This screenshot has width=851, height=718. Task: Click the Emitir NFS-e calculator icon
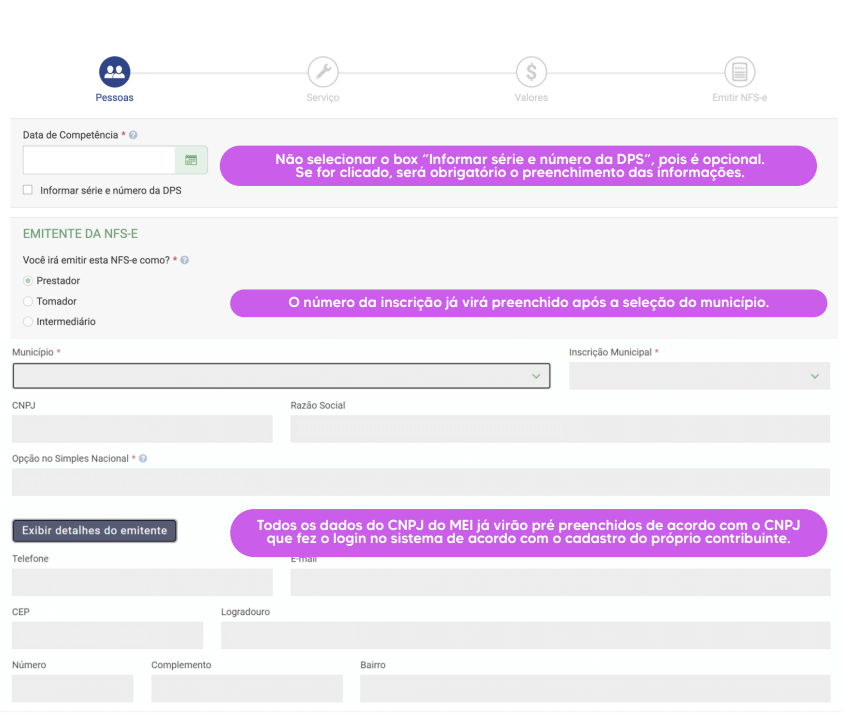pos(739,72)
